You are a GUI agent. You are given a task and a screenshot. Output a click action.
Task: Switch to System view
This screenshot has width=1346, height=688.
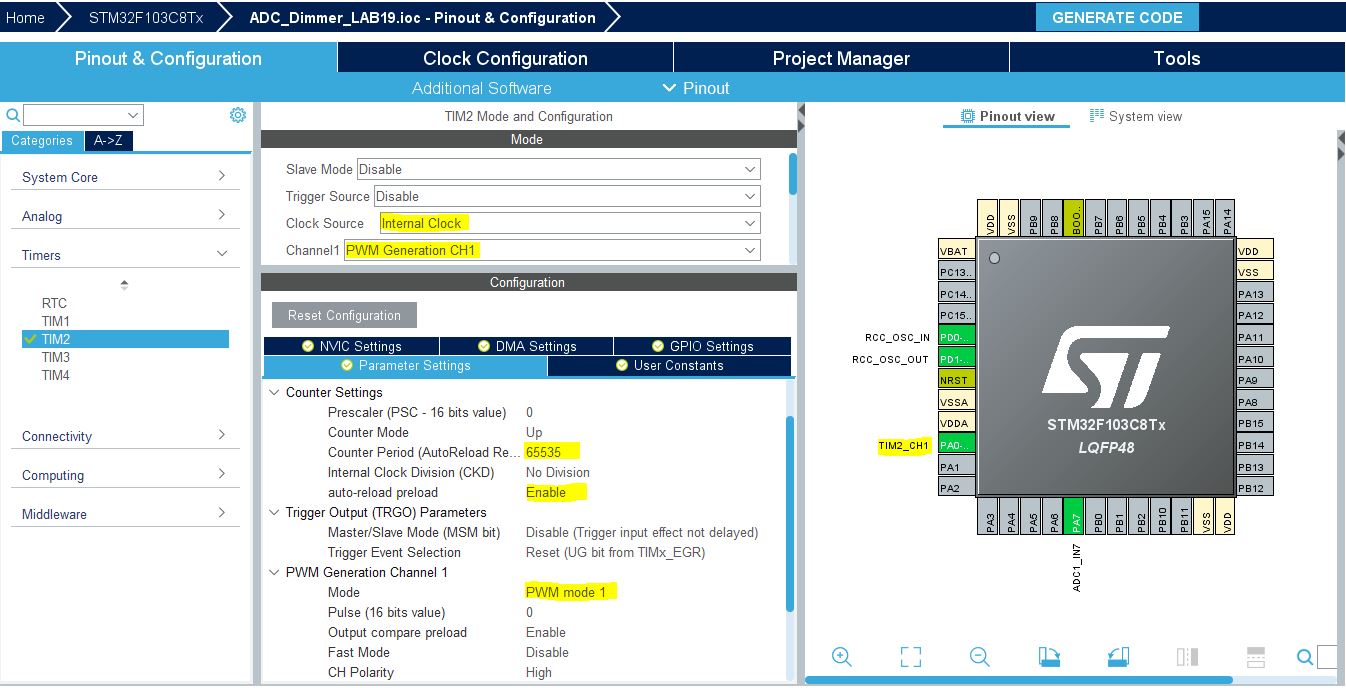[1135, 116]
